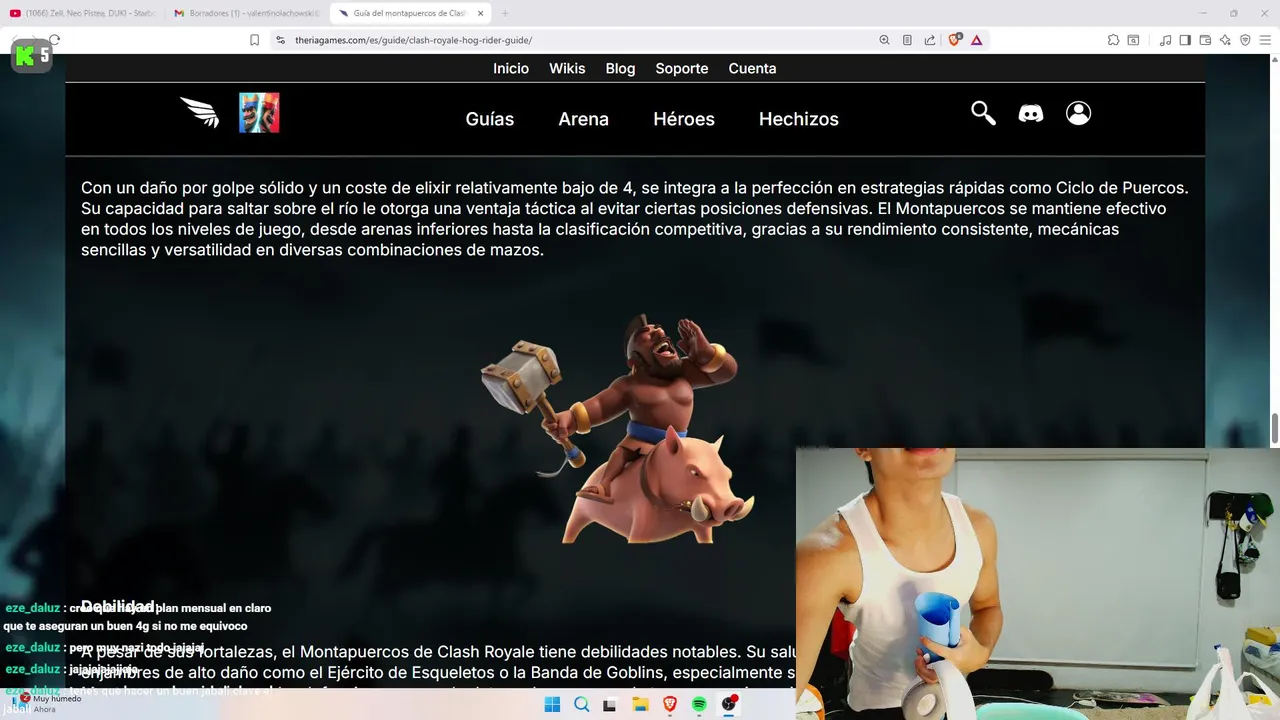Open Brave Shields lion icon
The width and height of the screenshot is (1280, 720).
coord(954,40)
